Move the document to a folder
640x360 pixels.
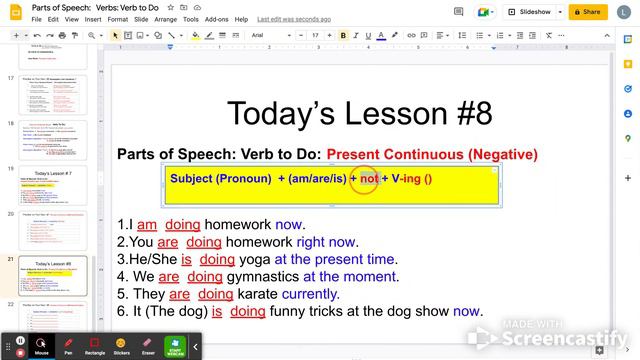click(184, 7)
